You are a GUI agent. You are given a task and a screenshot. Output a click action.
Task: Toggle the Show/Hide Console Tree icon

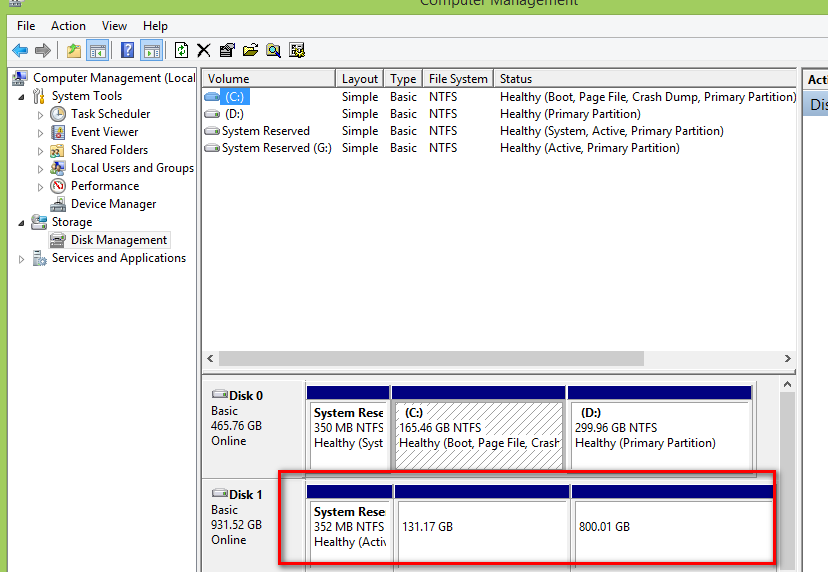98,51
